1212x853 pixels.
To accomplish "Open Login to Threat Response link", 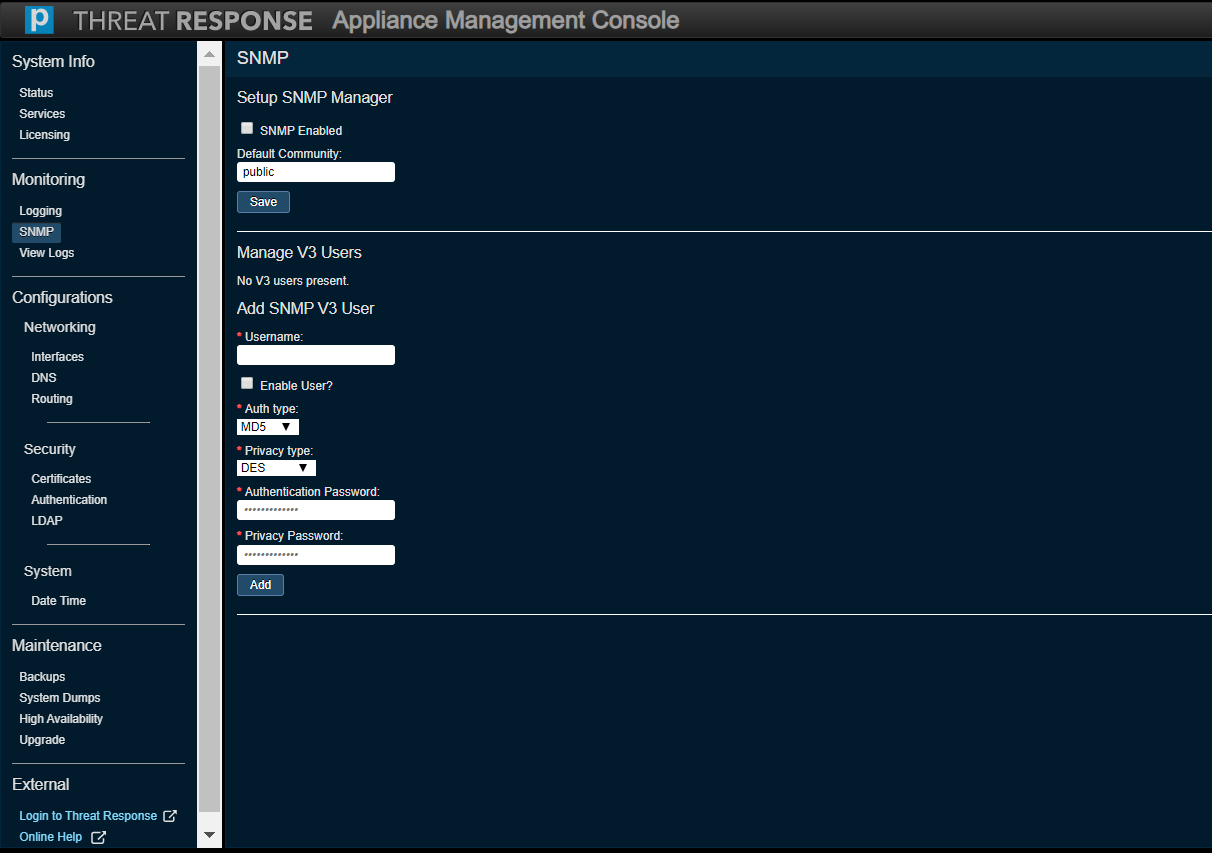I will [88, 816].
